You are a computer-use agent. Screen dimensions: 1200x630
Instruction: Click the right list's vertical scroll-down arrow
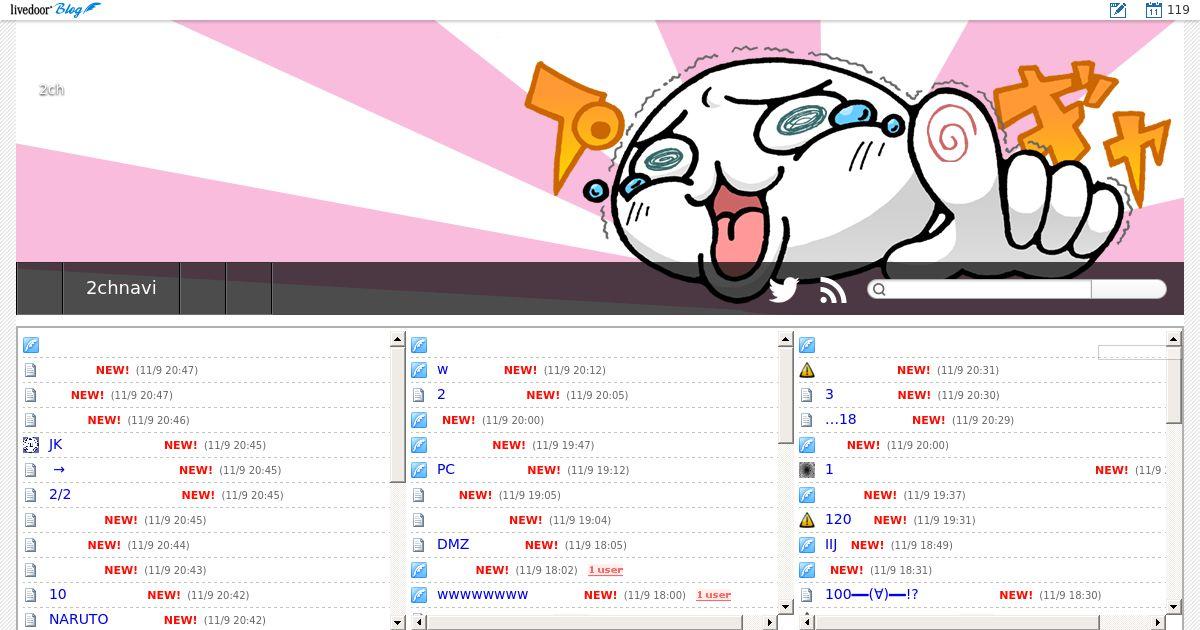tap(1173, 606)
